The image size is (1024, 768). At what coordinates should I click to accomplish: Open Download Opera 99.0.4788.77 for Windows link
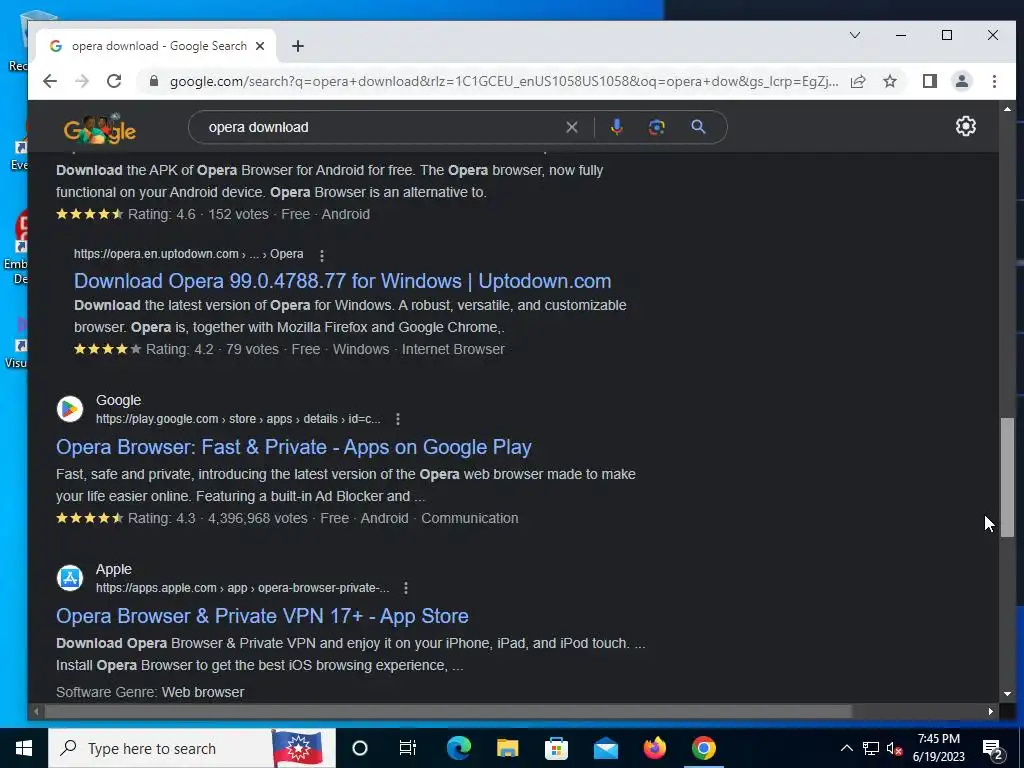pos(342,281)
